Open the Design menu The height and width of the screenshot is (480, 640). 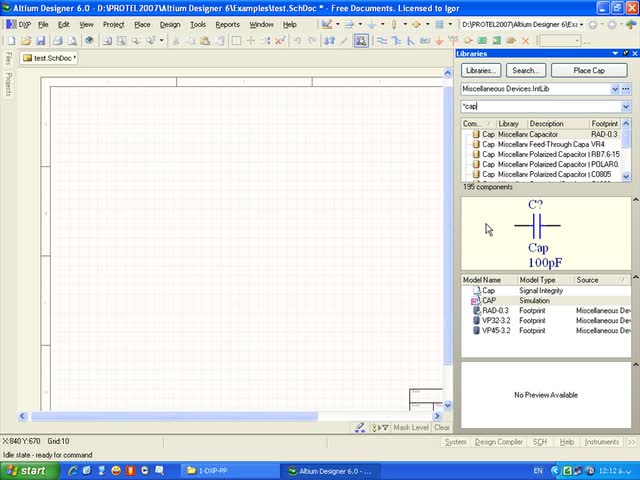click(170, 24)
